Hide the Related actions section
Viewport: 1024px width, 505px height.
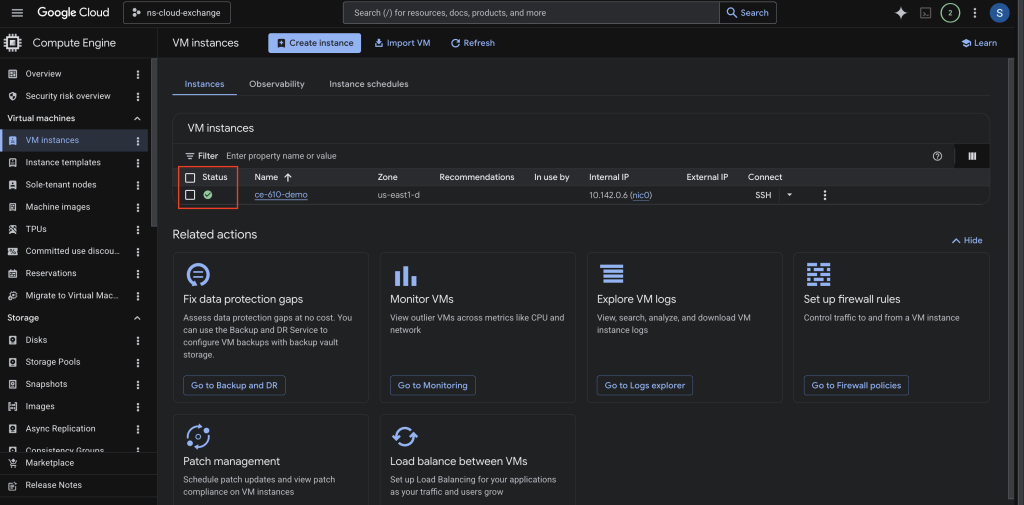click(x=967, y=240)
